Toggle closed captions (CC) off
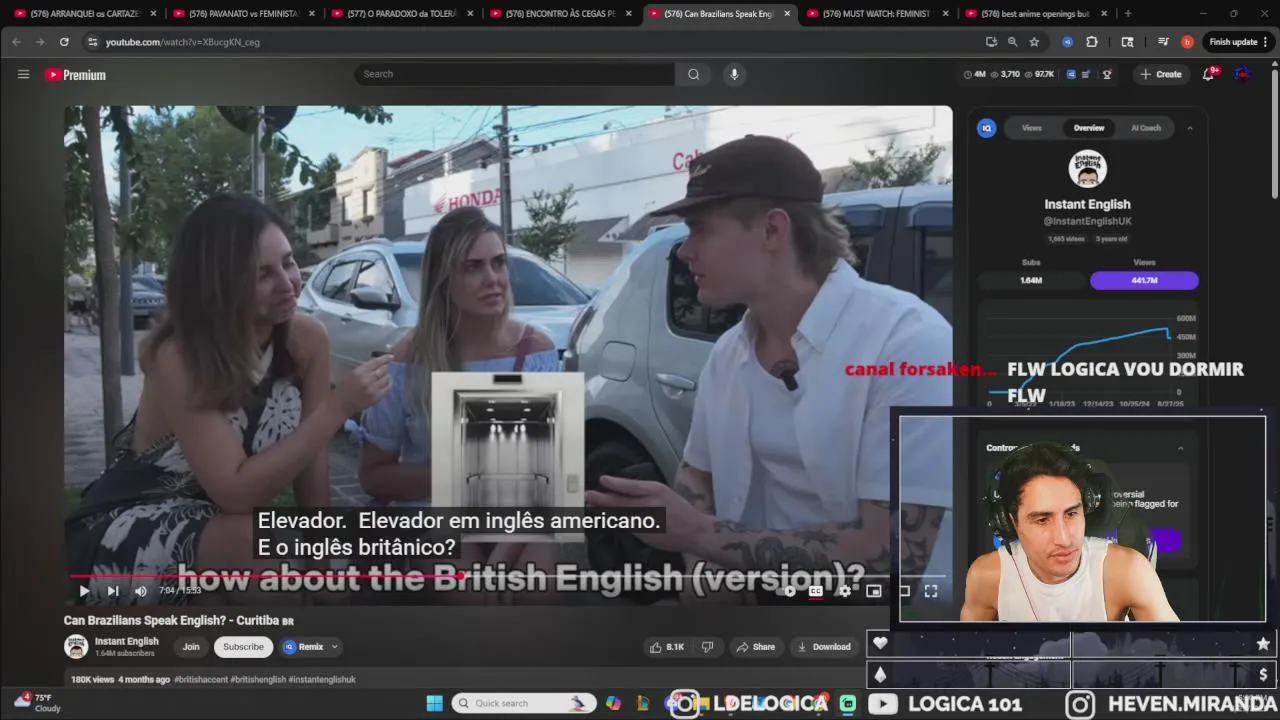The width and height of the screenshot is (1280, 720). [816, 591]
